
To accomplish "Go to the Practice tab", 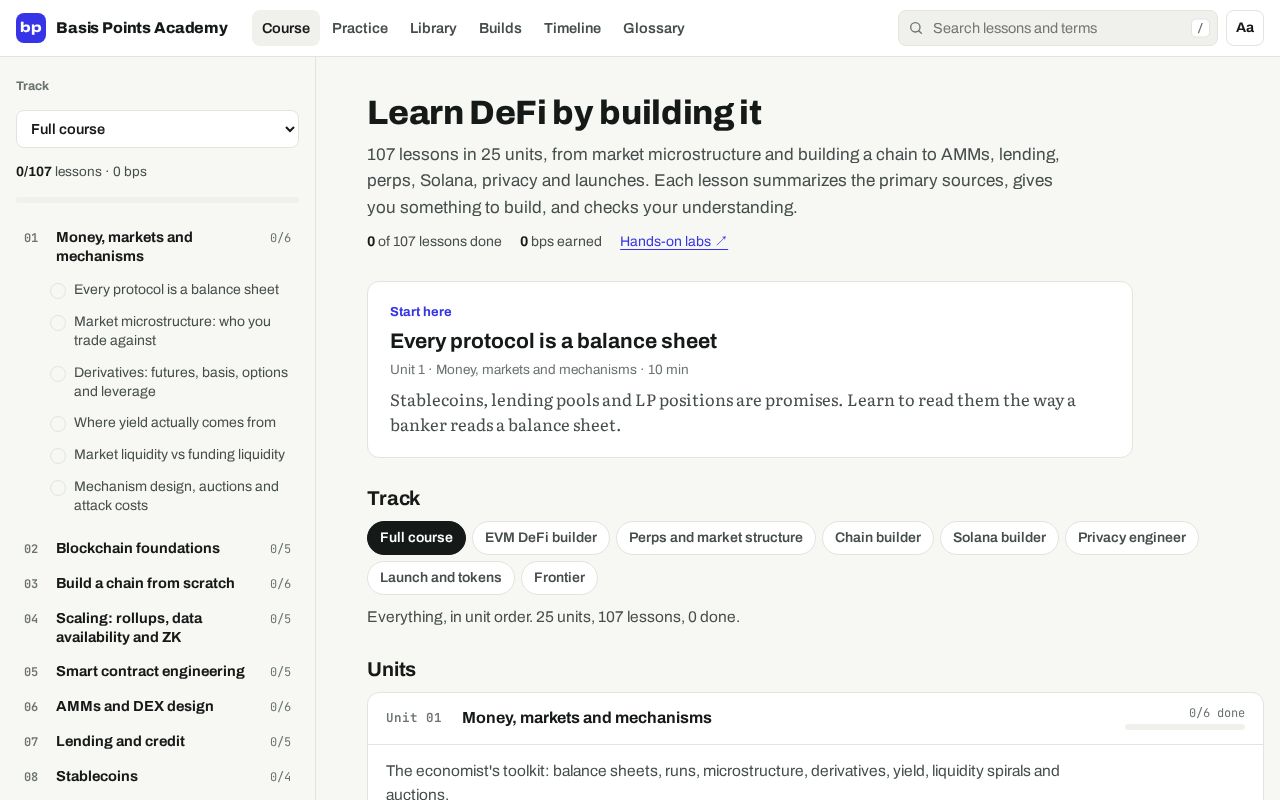I will tap(360, 28).
